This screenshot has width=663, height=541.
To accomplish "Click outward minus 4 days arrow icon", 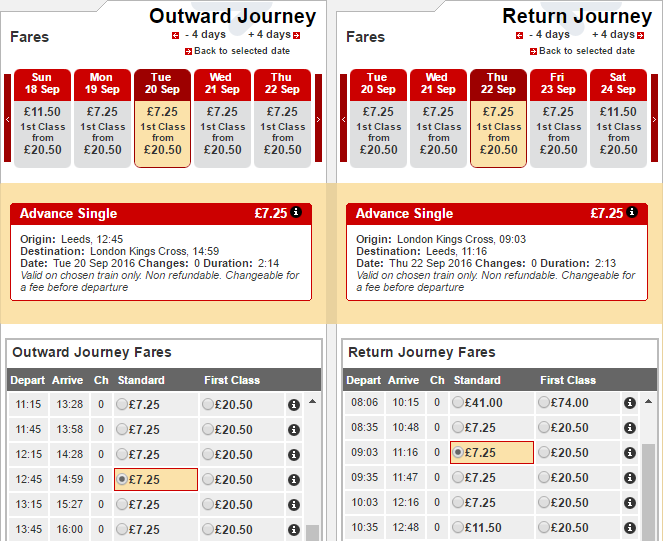I will pos(175,36).
